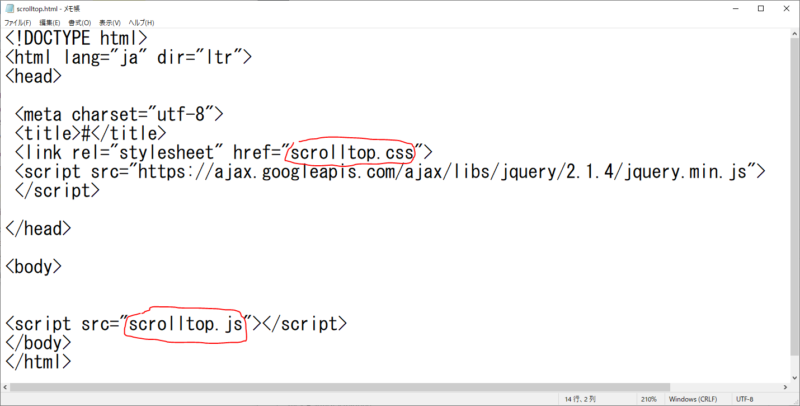Click the link rel="stylesheet" text
Screen dimensions: 800x406
[x=119, y=153]
